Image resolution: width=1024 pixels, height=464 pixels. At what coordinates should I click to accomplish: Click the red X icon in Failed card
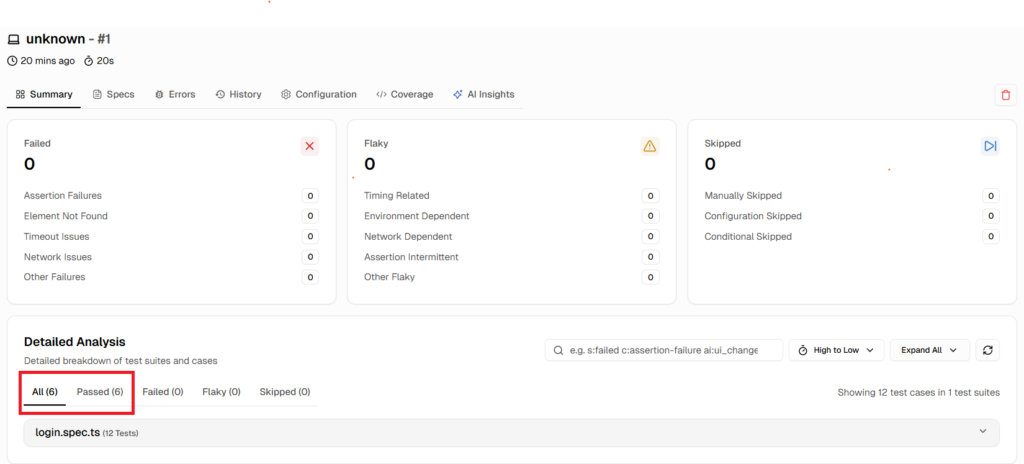pos(309,146)
